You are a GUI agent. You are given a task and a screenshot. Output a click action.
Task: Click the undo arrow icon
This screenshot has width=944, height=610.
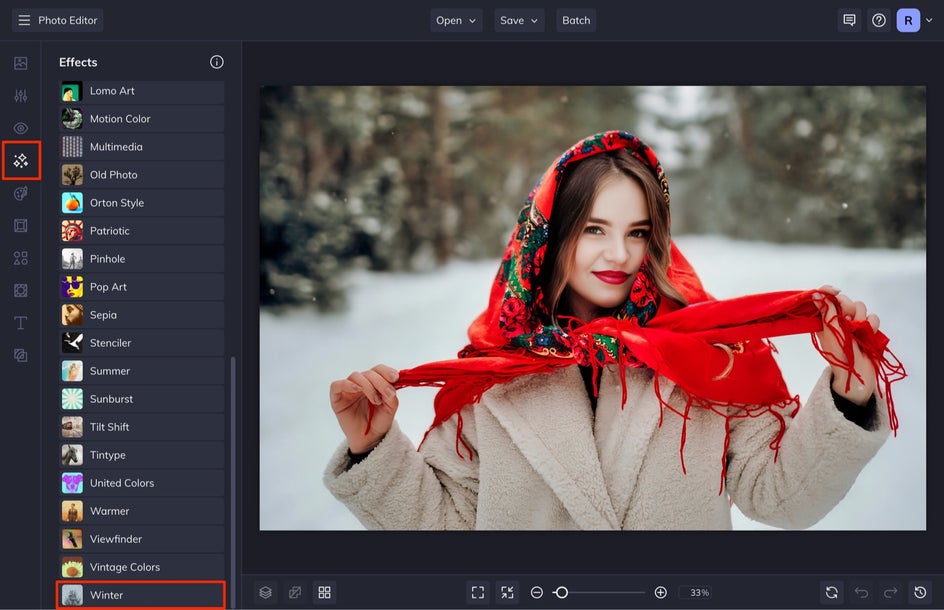tap(861, 593)
